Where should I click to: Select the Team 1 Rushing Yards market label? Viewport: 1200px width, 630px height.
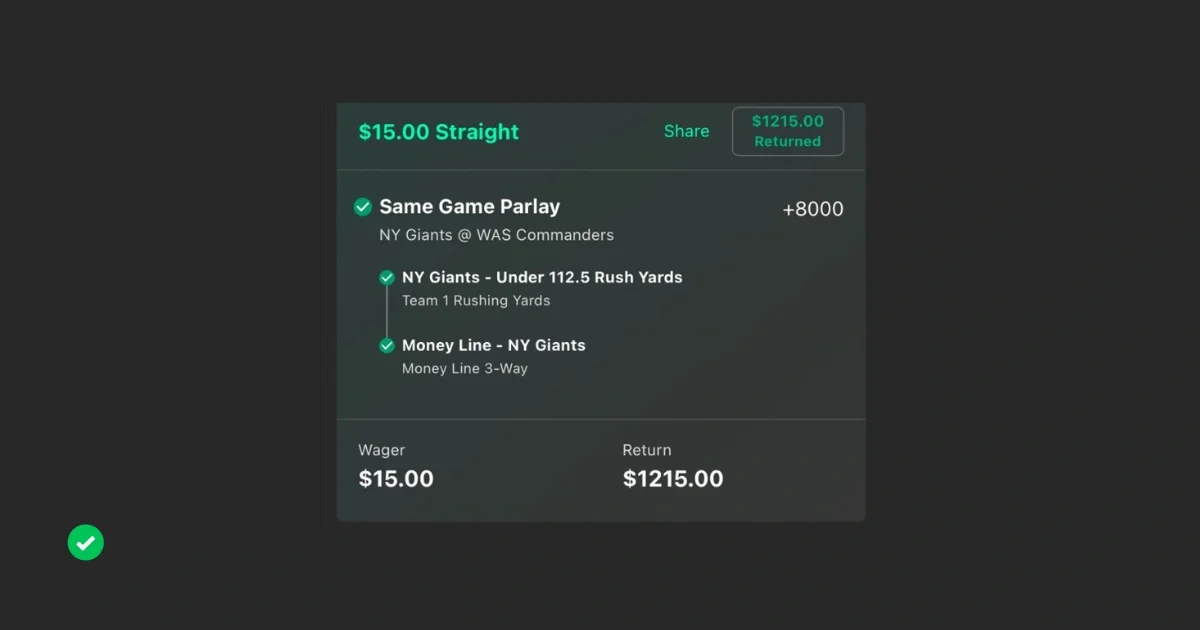pos(476,300)
